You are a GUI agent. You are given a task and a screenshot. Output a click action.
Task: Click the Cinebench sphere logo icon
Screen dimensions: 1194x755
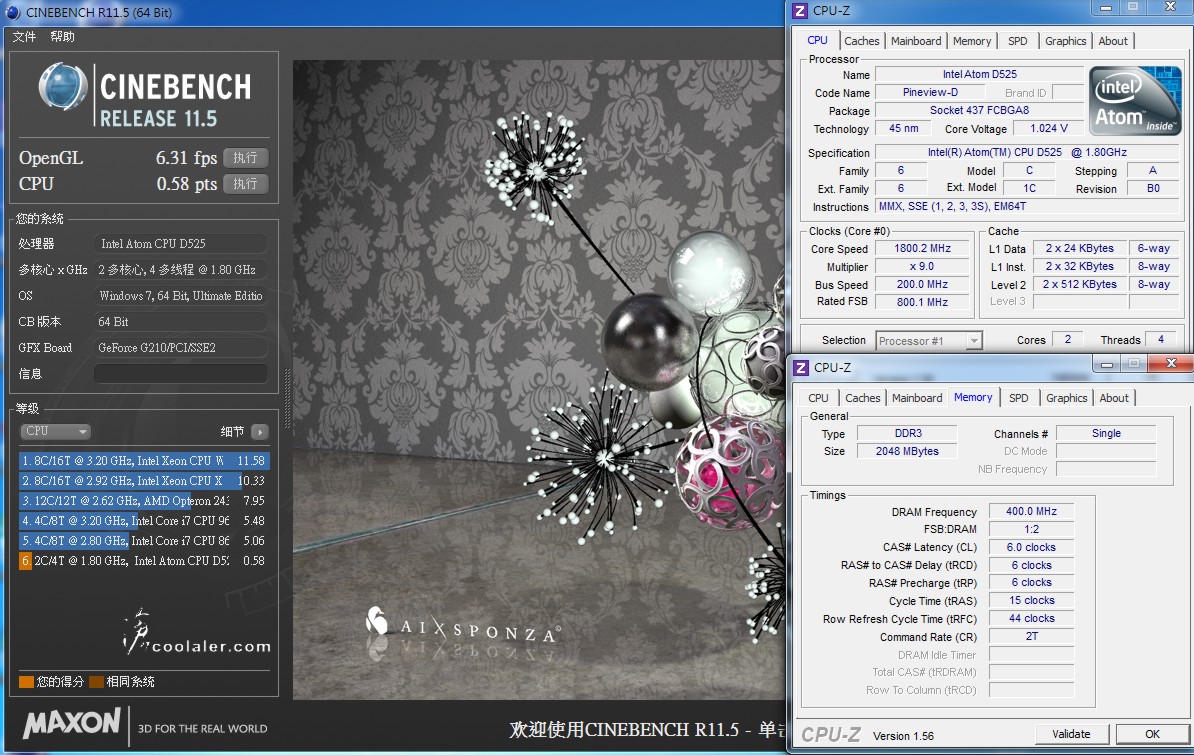[62, 86]
